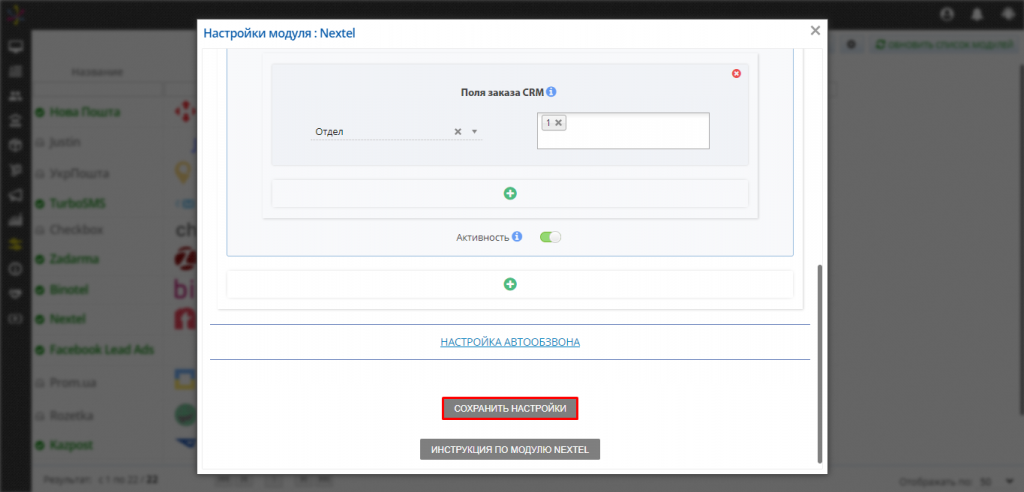The width and height of the screenshot is (1024, 492).
Task: Open the info circle icon in left sidebar
Action: [x=15, y=269]
